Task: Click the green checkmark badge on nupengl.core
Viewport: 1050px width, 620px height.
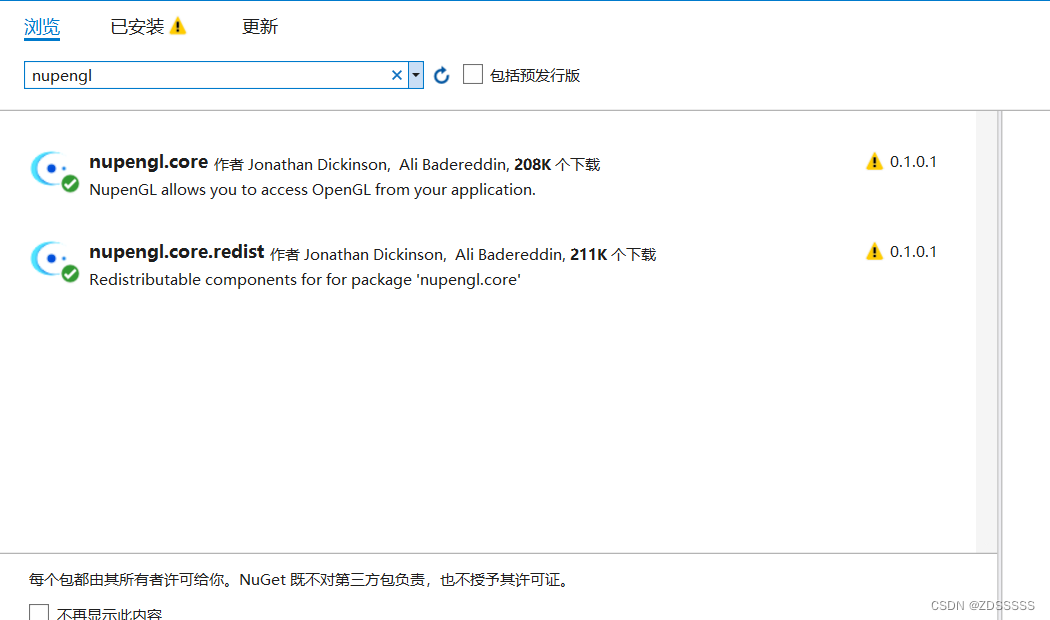Action: click(68, 186)
